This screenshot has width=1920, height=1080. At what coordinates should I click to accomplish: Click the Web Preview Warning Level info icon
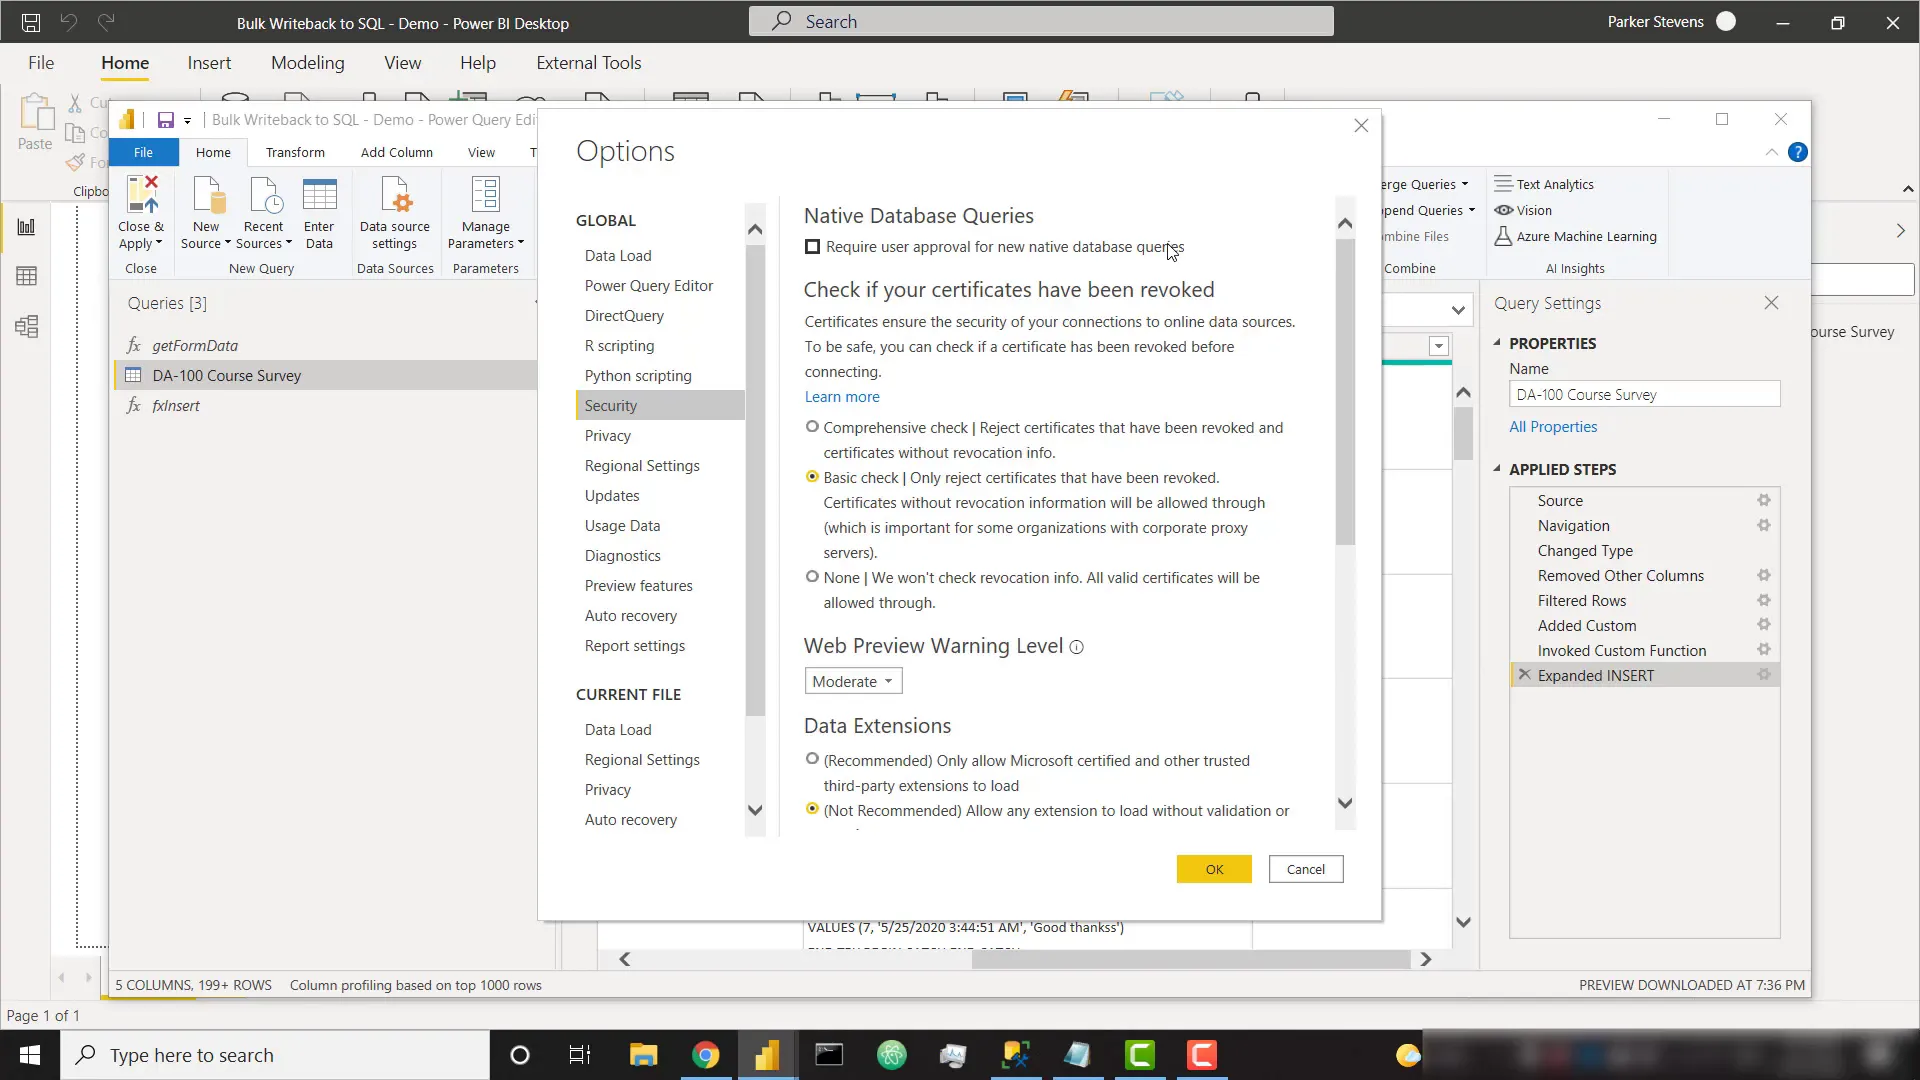(1076, 647)
